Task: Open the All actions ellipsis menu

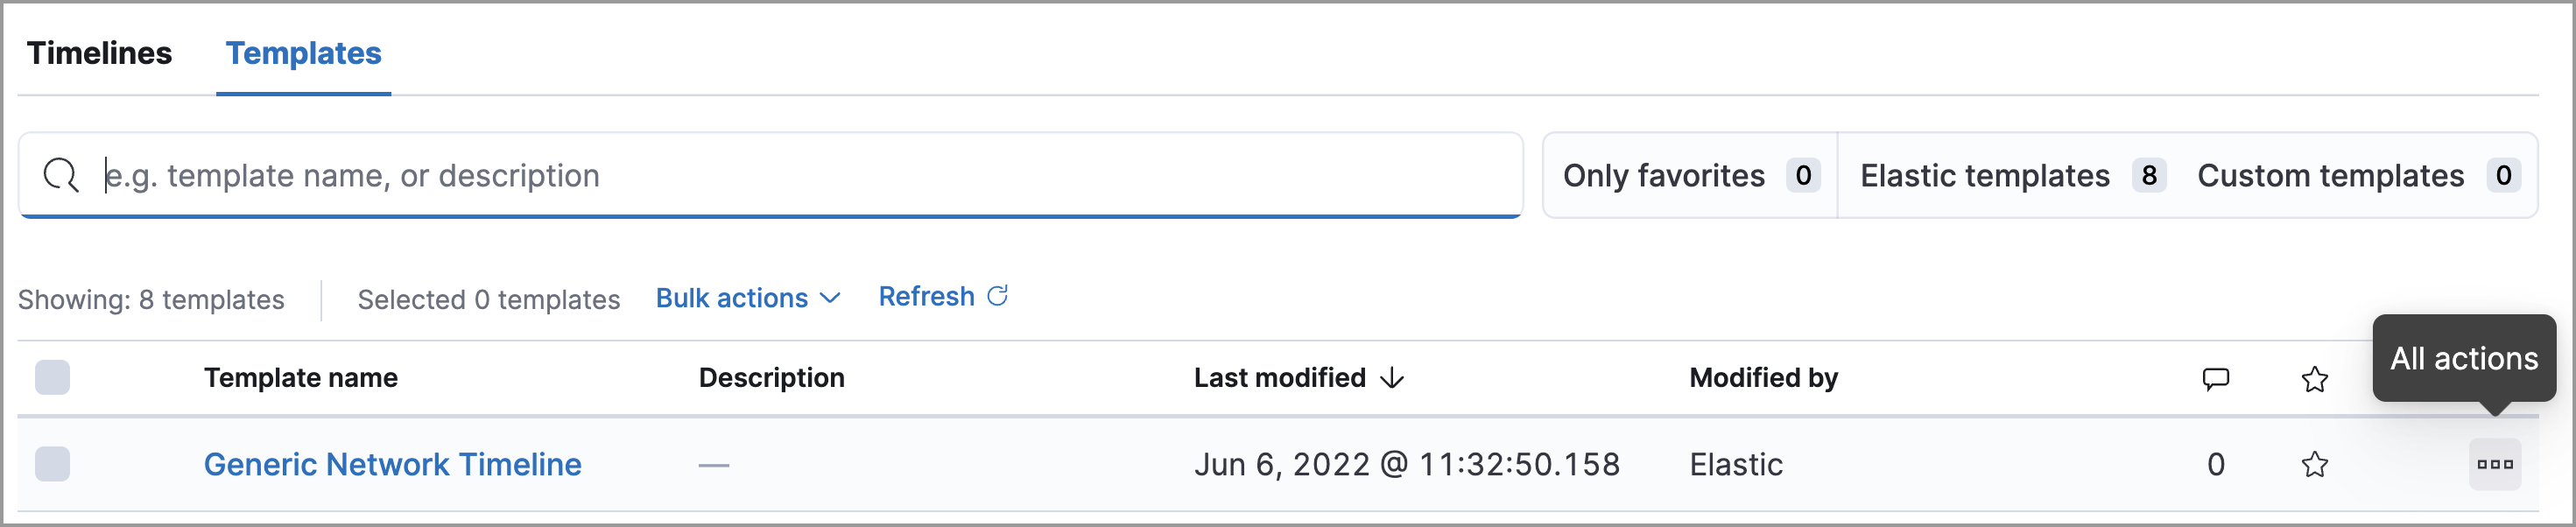Action: 2496,464
